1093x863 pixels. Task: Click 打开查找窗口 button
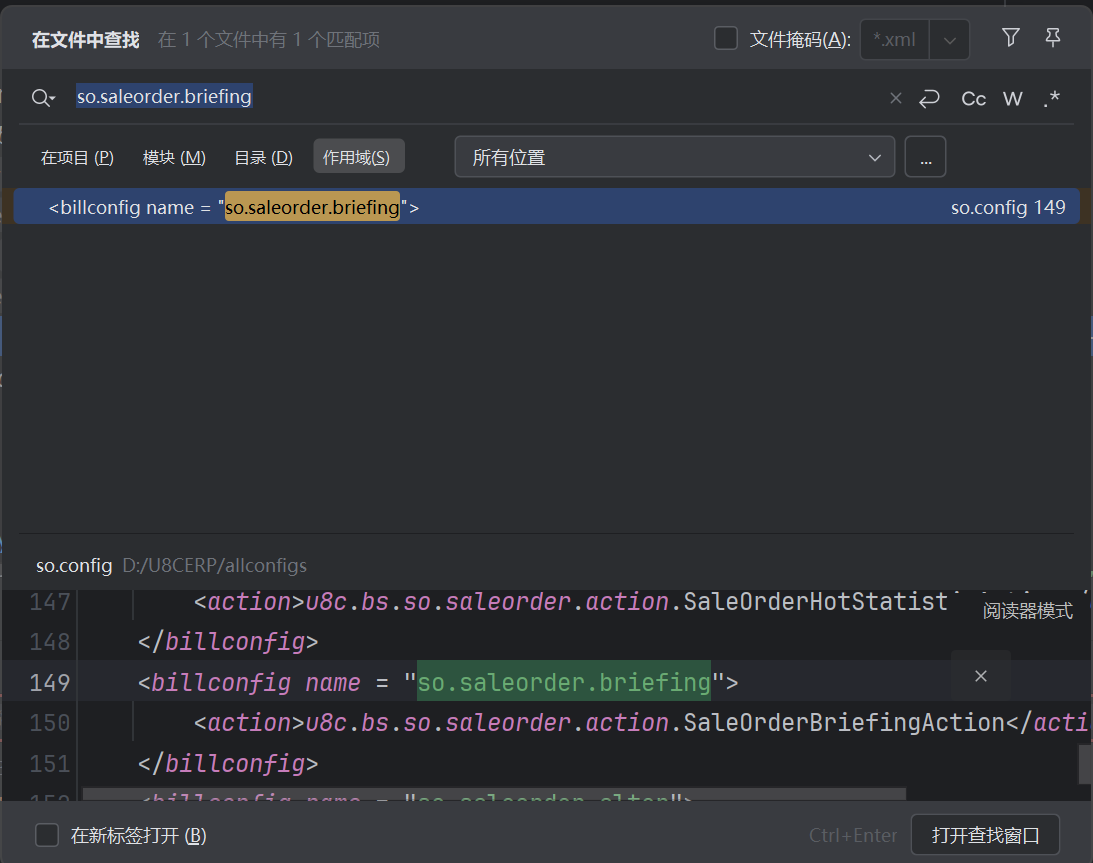[985, 835]
